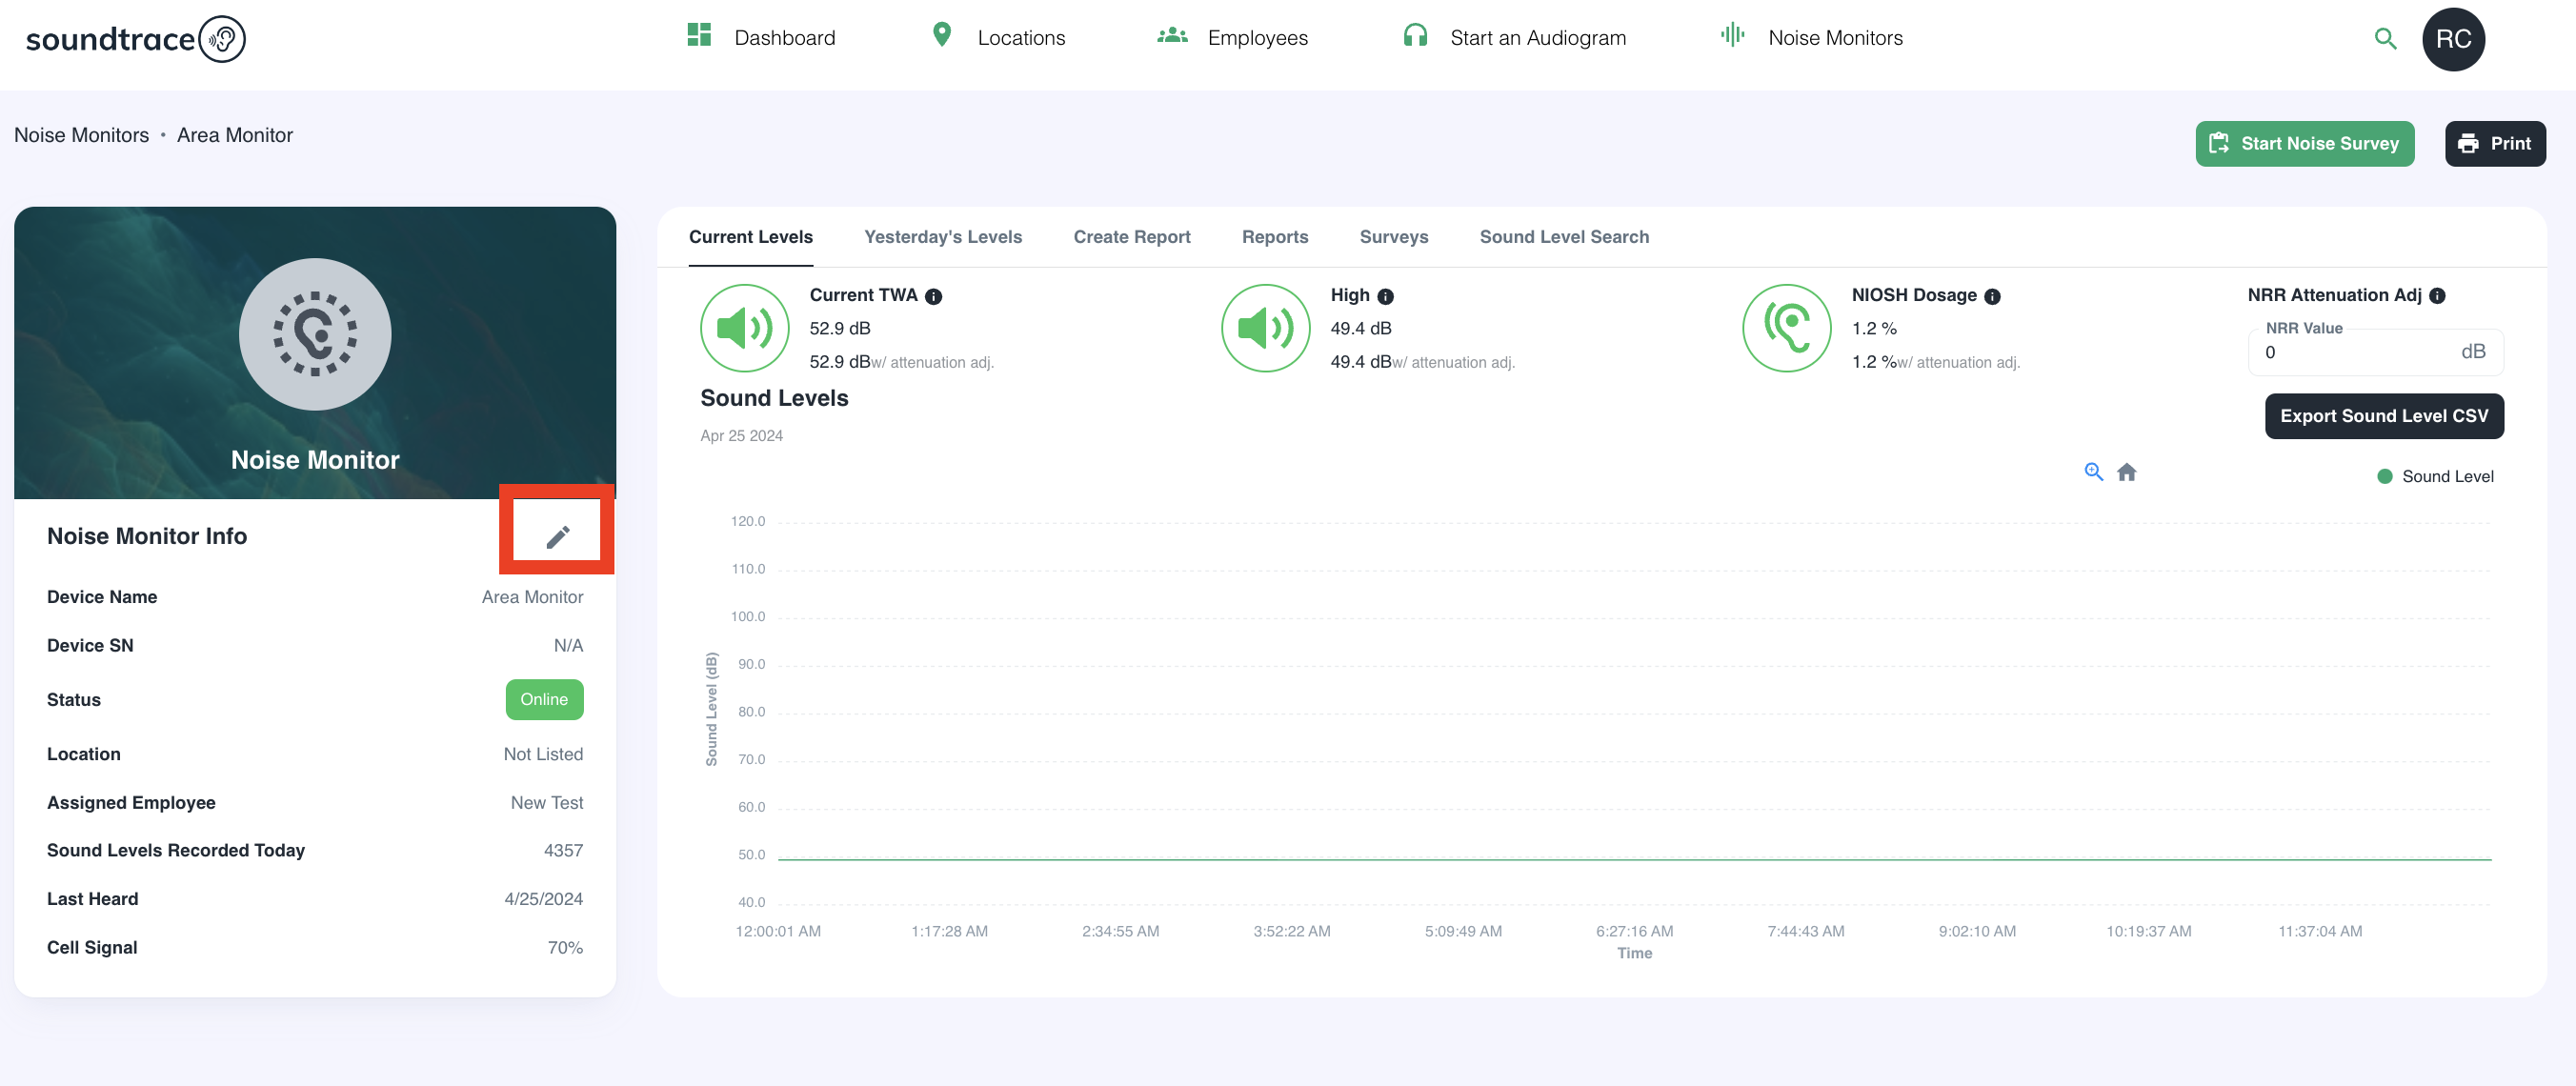
Task: Click the NRR Attenuation Adj info icon
Action: pos(2437,295)
